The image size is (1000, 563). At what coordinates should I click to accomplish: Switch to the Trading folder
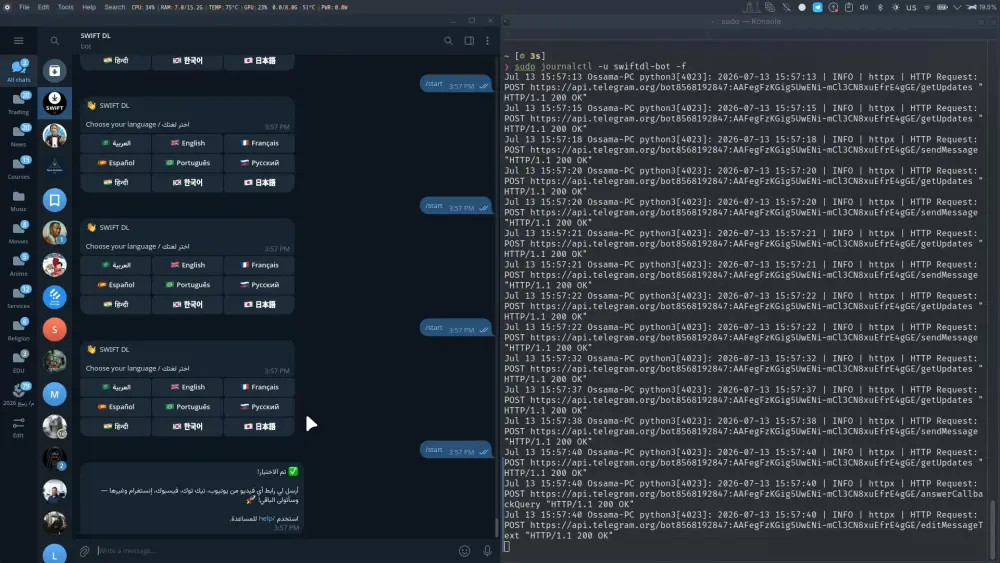coord(18,103)
